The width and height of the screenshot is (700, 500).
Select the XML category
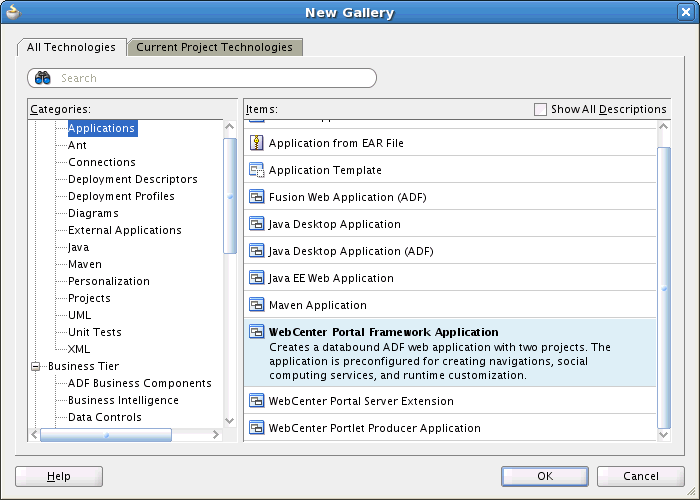79,349
